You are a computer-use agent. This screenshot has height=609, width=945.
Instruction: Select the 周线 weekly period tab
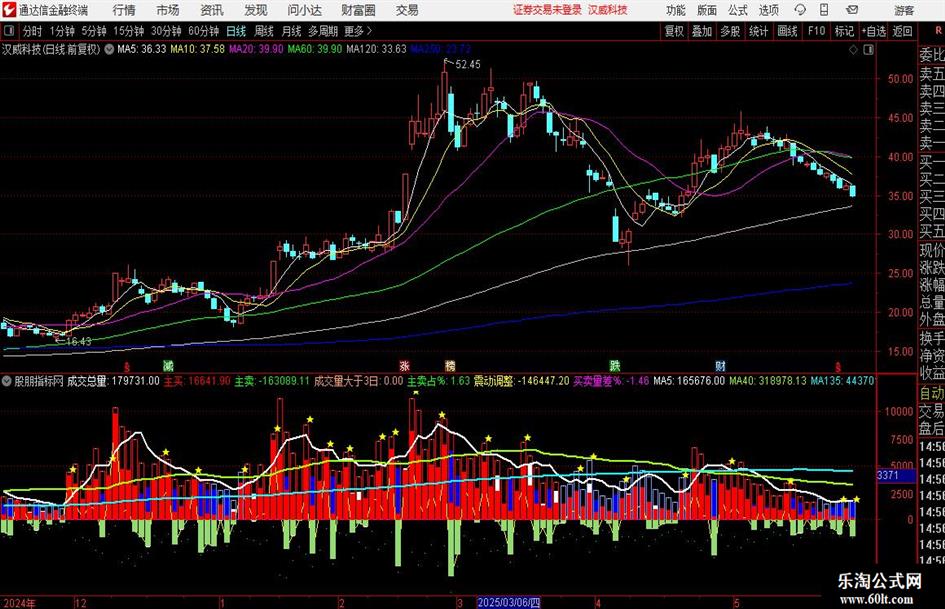264,31
